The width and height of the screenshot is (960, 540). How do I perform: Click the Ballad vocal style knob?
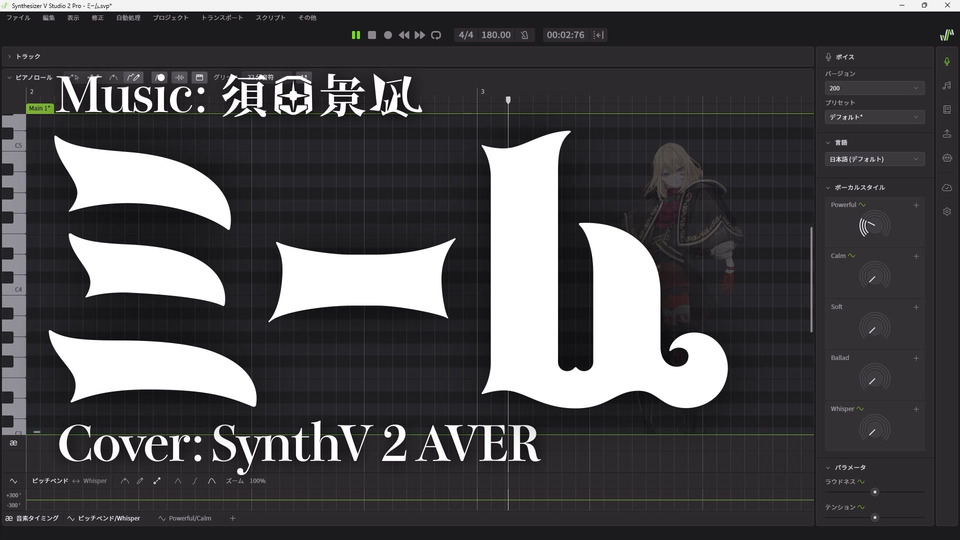pos(874,378)
